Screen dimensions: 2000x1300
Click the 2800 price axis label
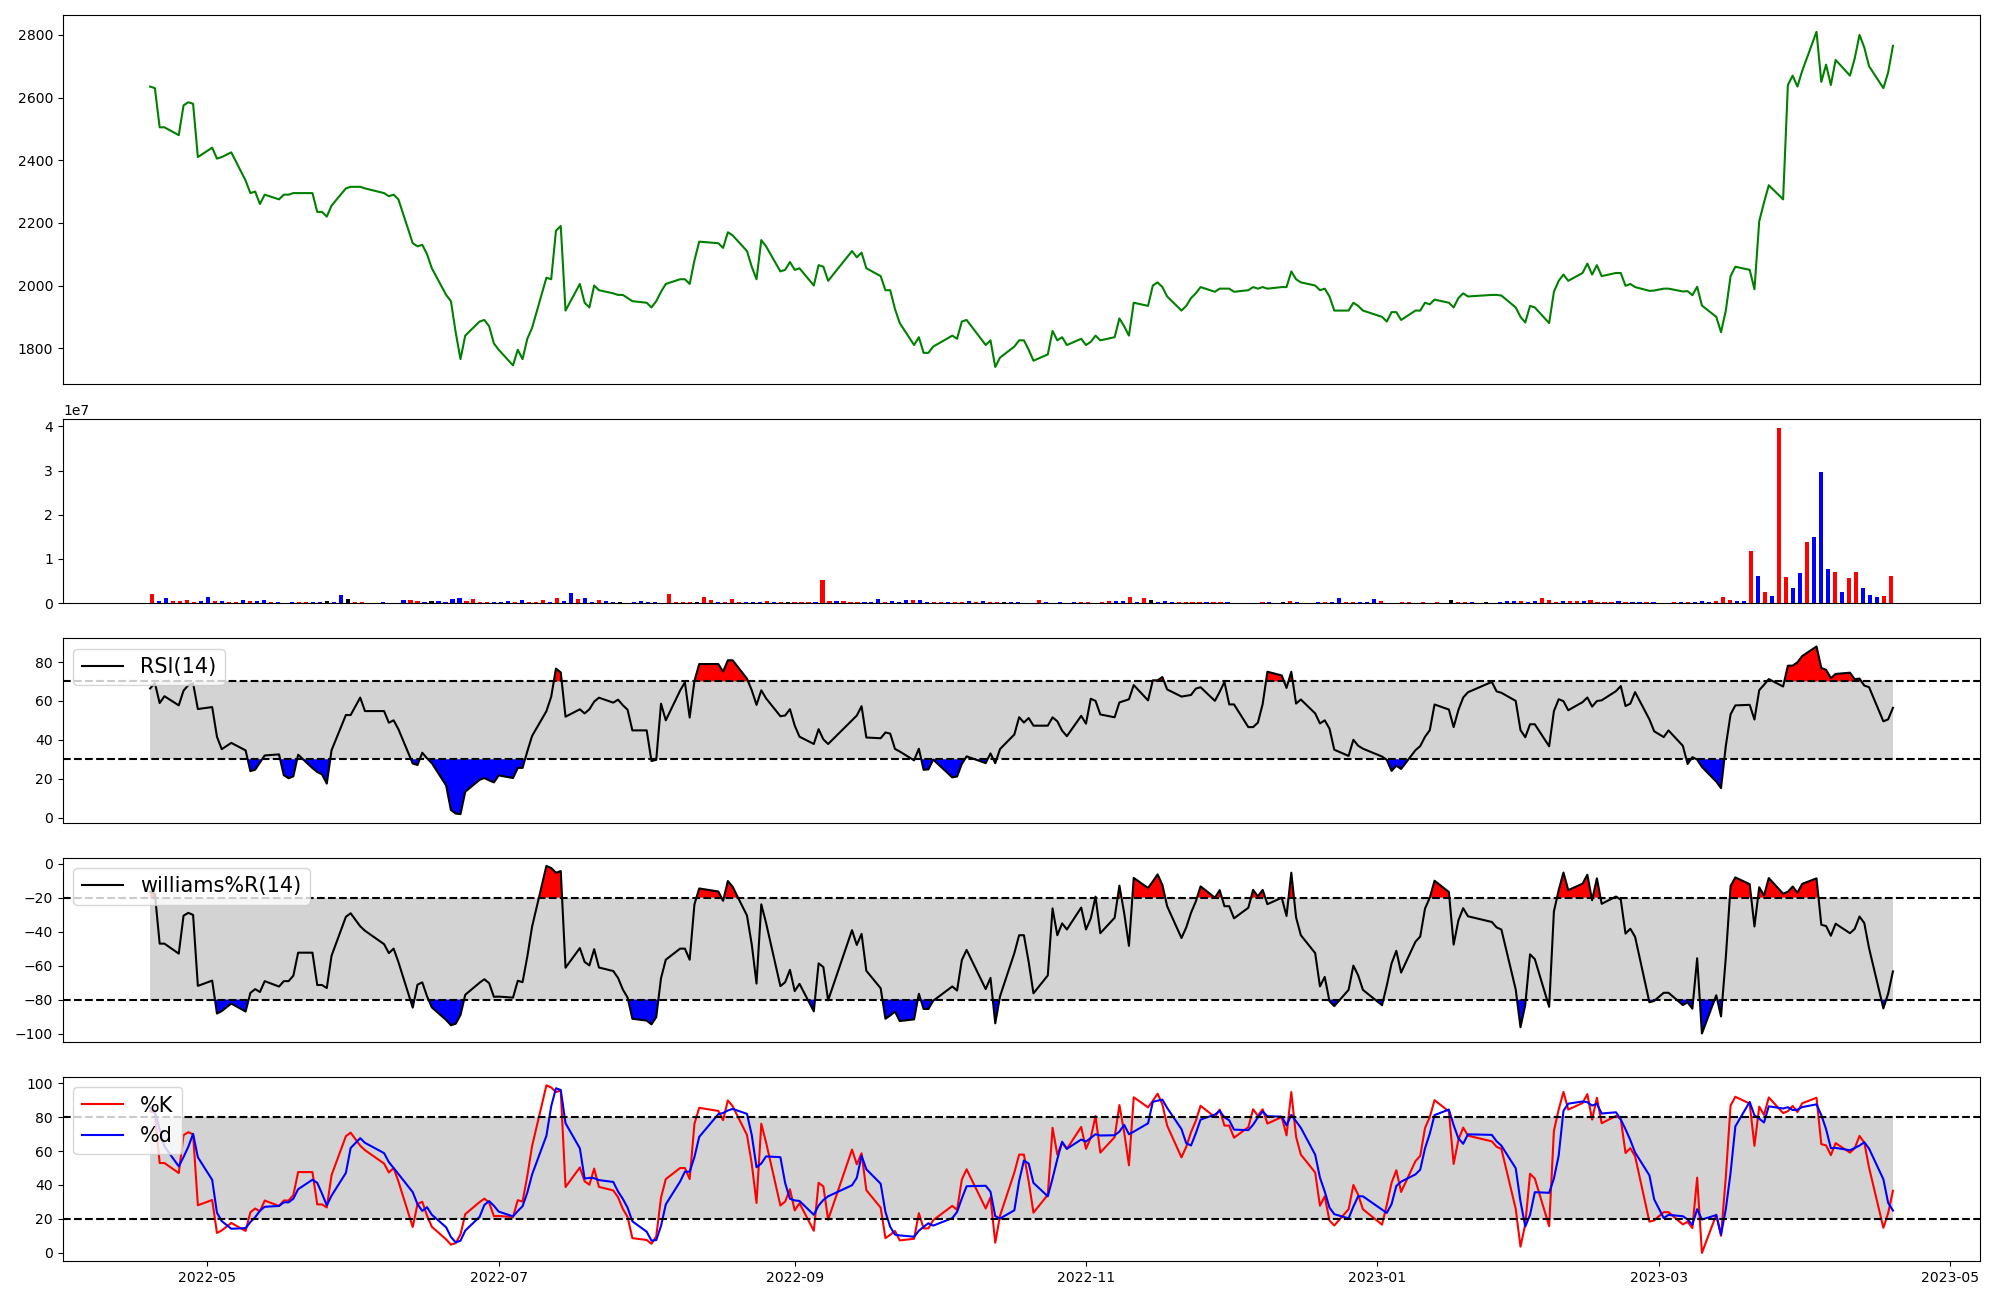(x=36, y=36)
